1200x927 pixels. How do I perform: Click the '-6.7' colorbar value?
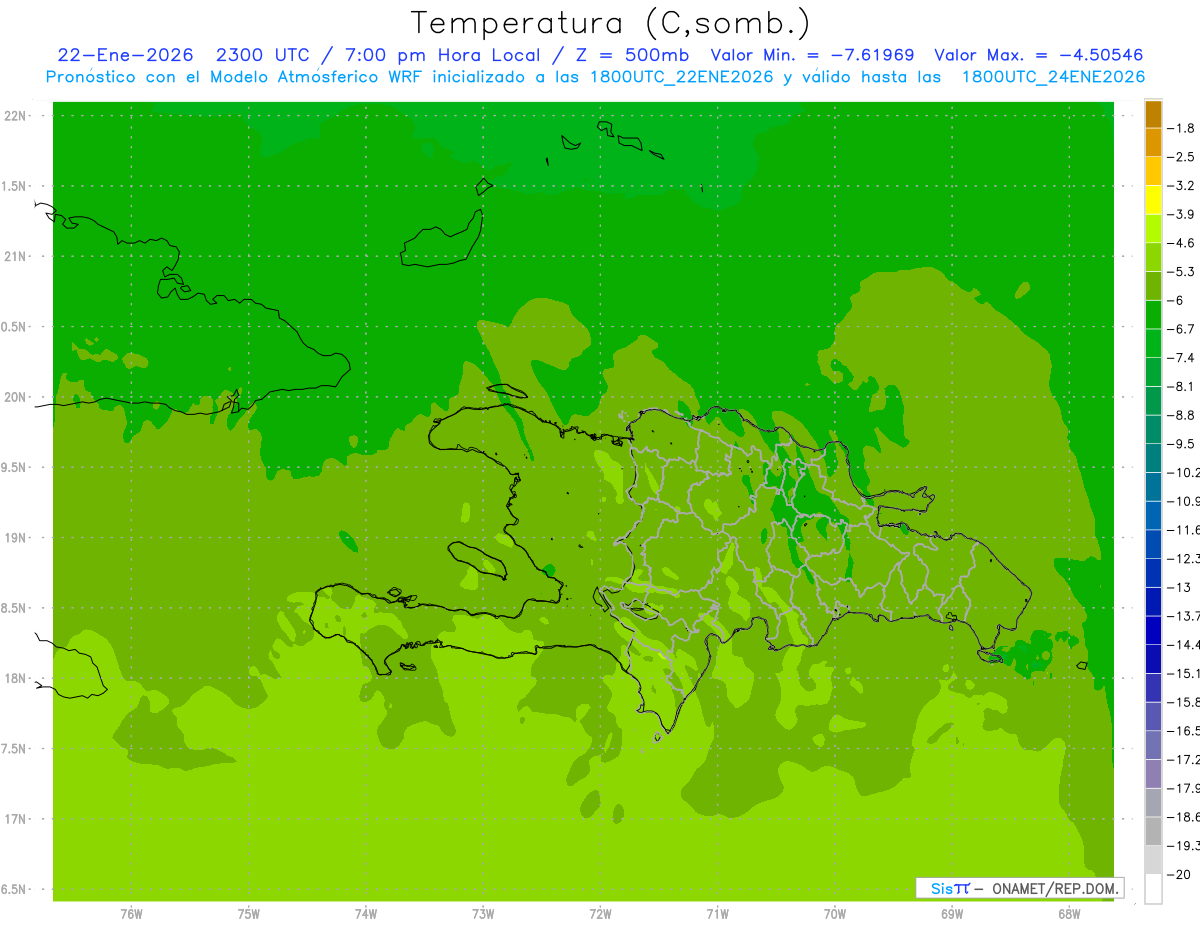point(1181,329)
